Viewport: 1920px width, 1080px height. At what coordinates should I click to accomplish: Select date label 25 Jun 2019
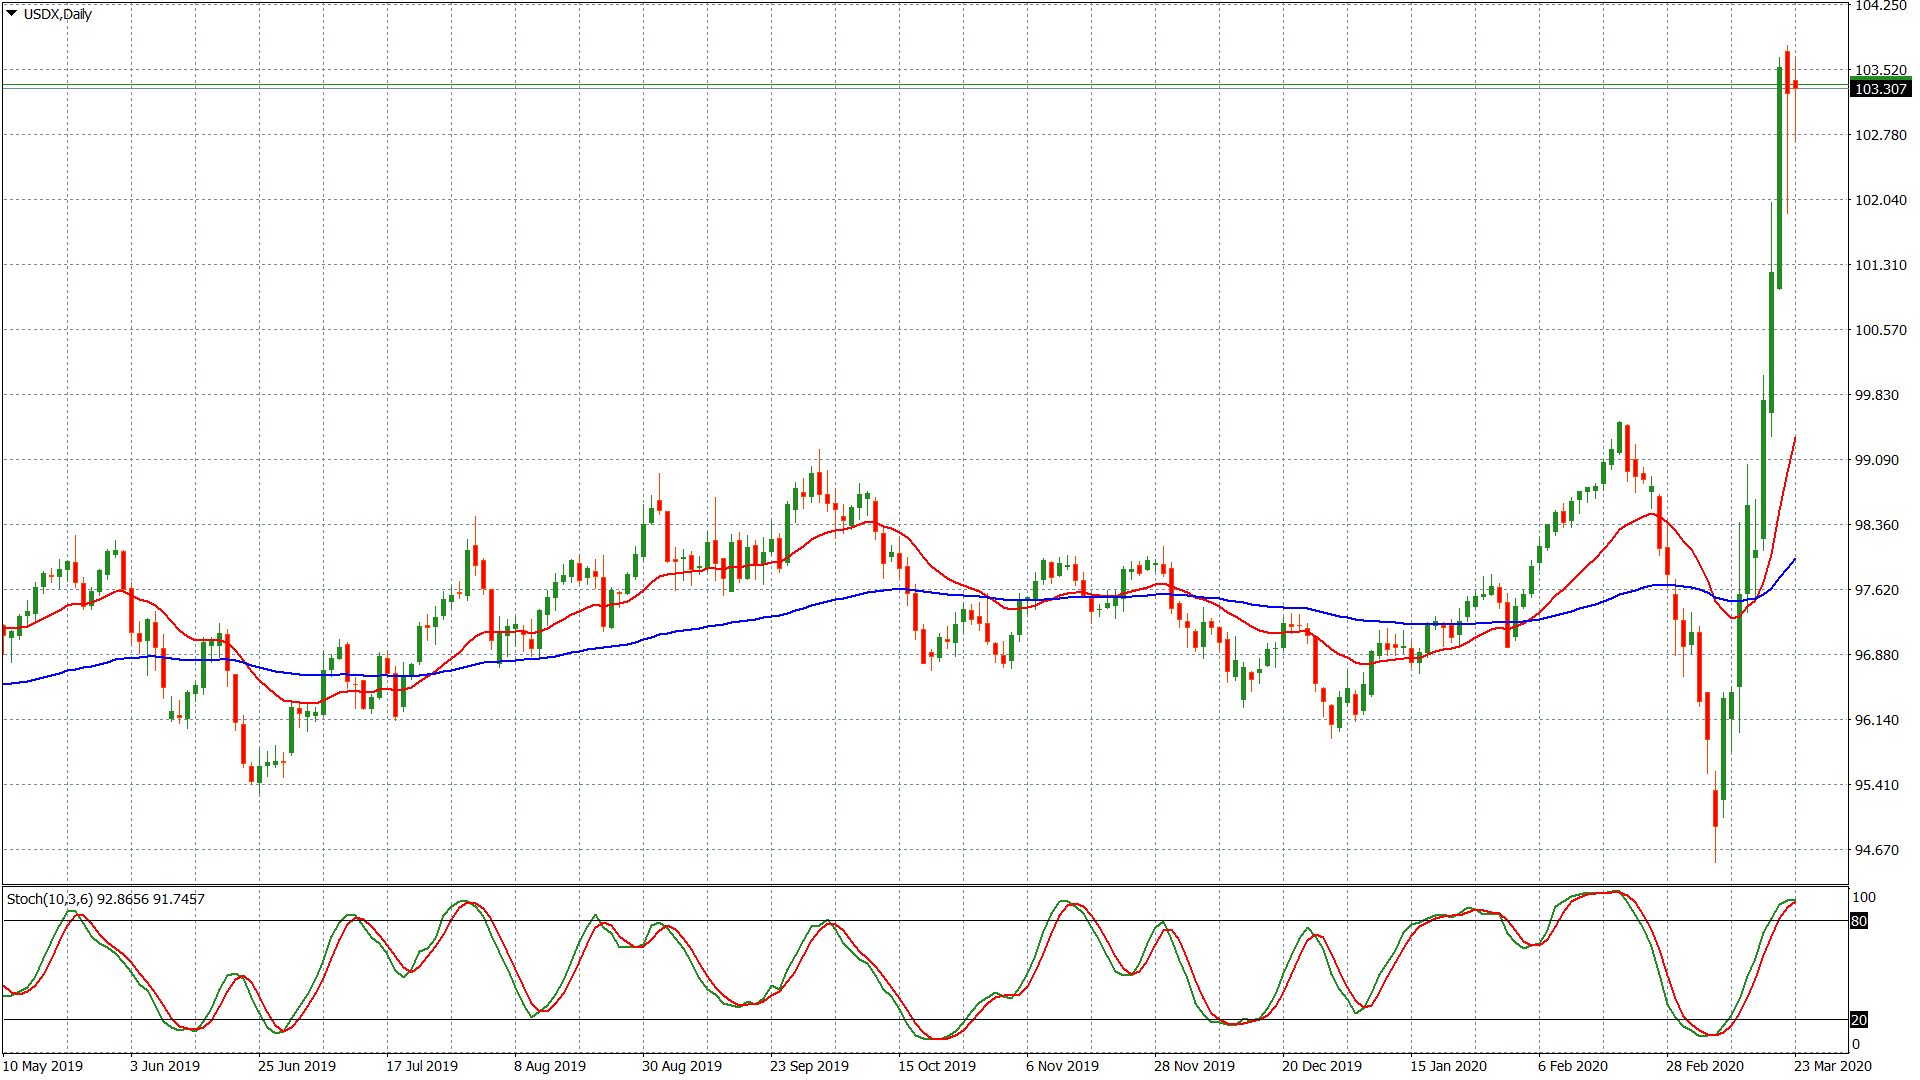(297, 1066)
